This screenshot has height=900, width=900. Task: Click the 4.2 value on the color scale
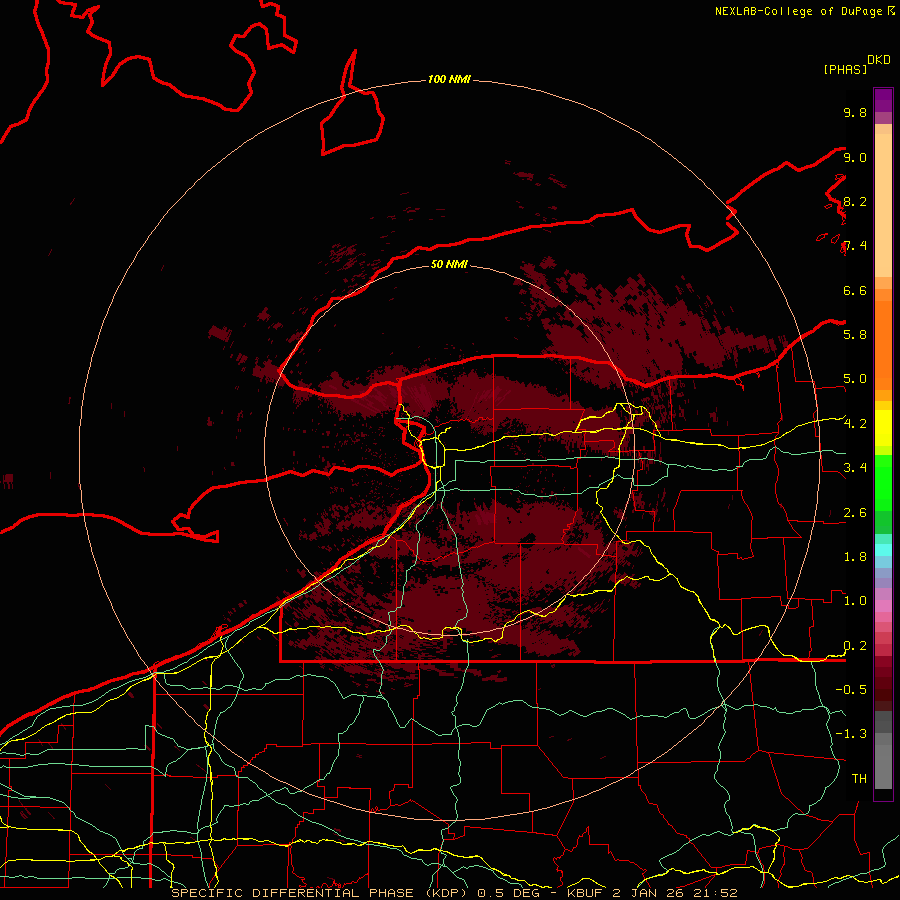(855, 424)
